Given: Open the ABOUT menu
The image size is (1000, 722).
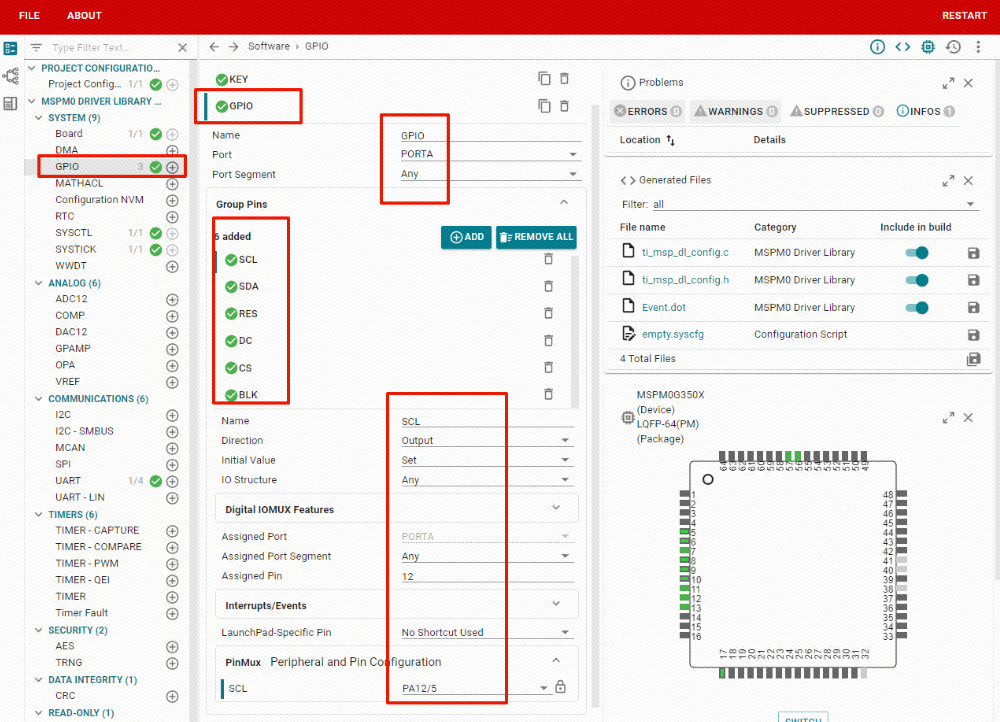Looking at the screenshot, I should (x=84, y=15).
